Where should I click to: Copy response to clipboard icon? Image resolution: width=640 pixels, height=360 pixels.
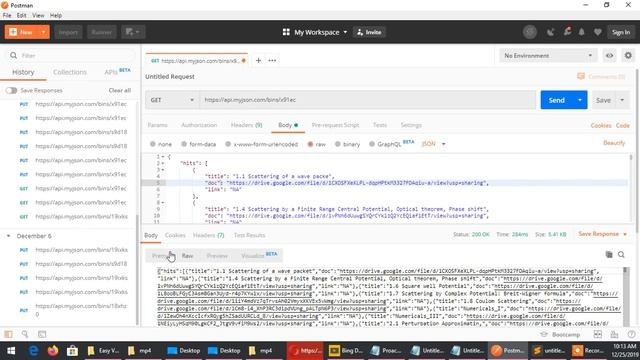point(609,254)
